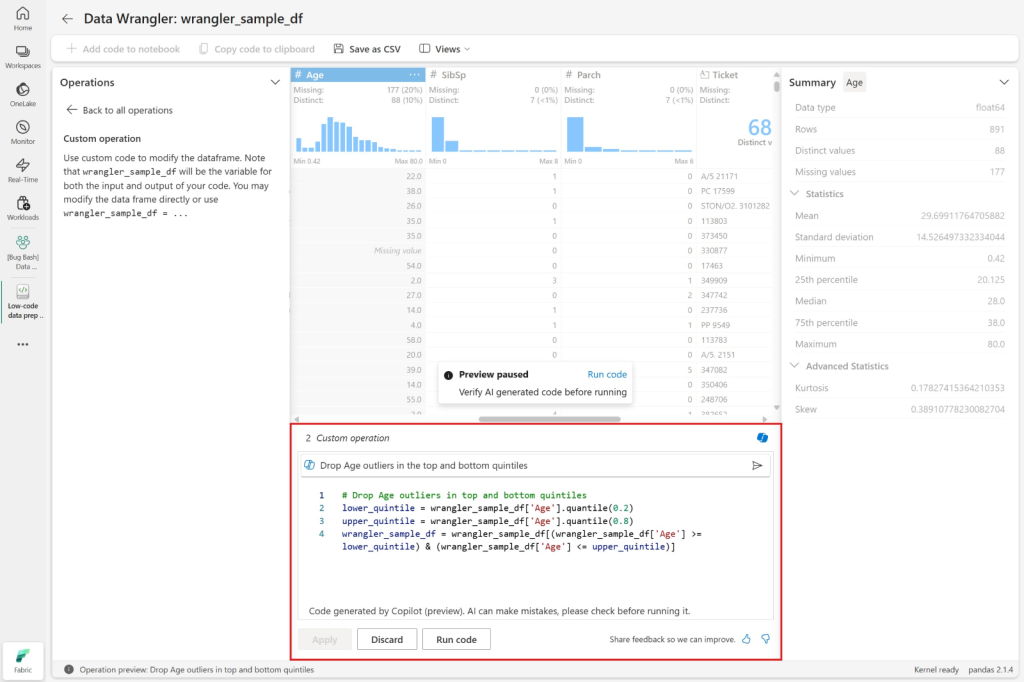
Task: Click Run code link in preview paused popup
Action: point(607,374)
